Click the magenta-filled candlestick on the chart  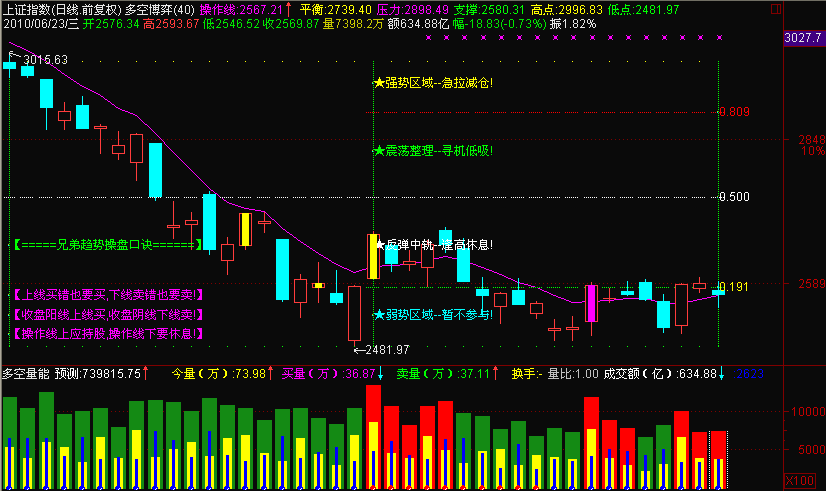coord(592,303)
